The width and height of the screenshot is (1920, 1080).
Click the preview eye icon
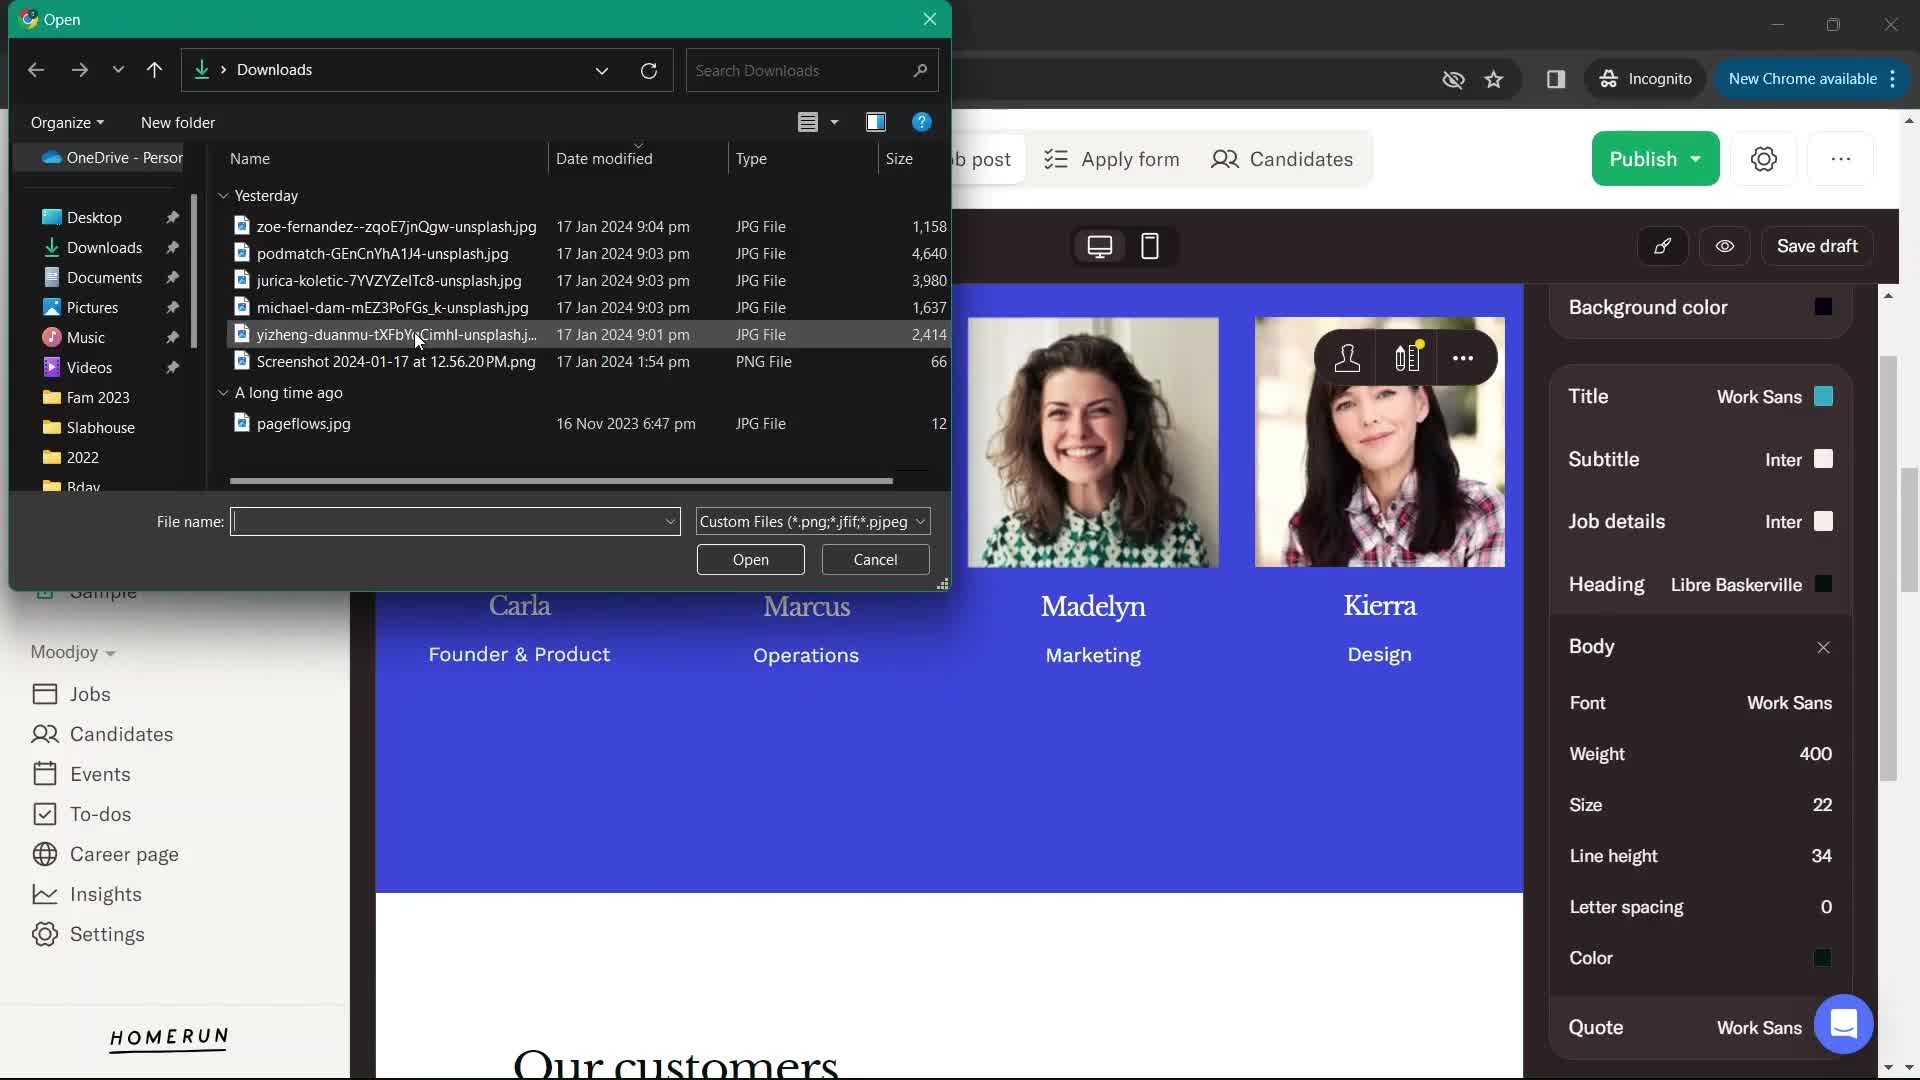[1725, 245]
